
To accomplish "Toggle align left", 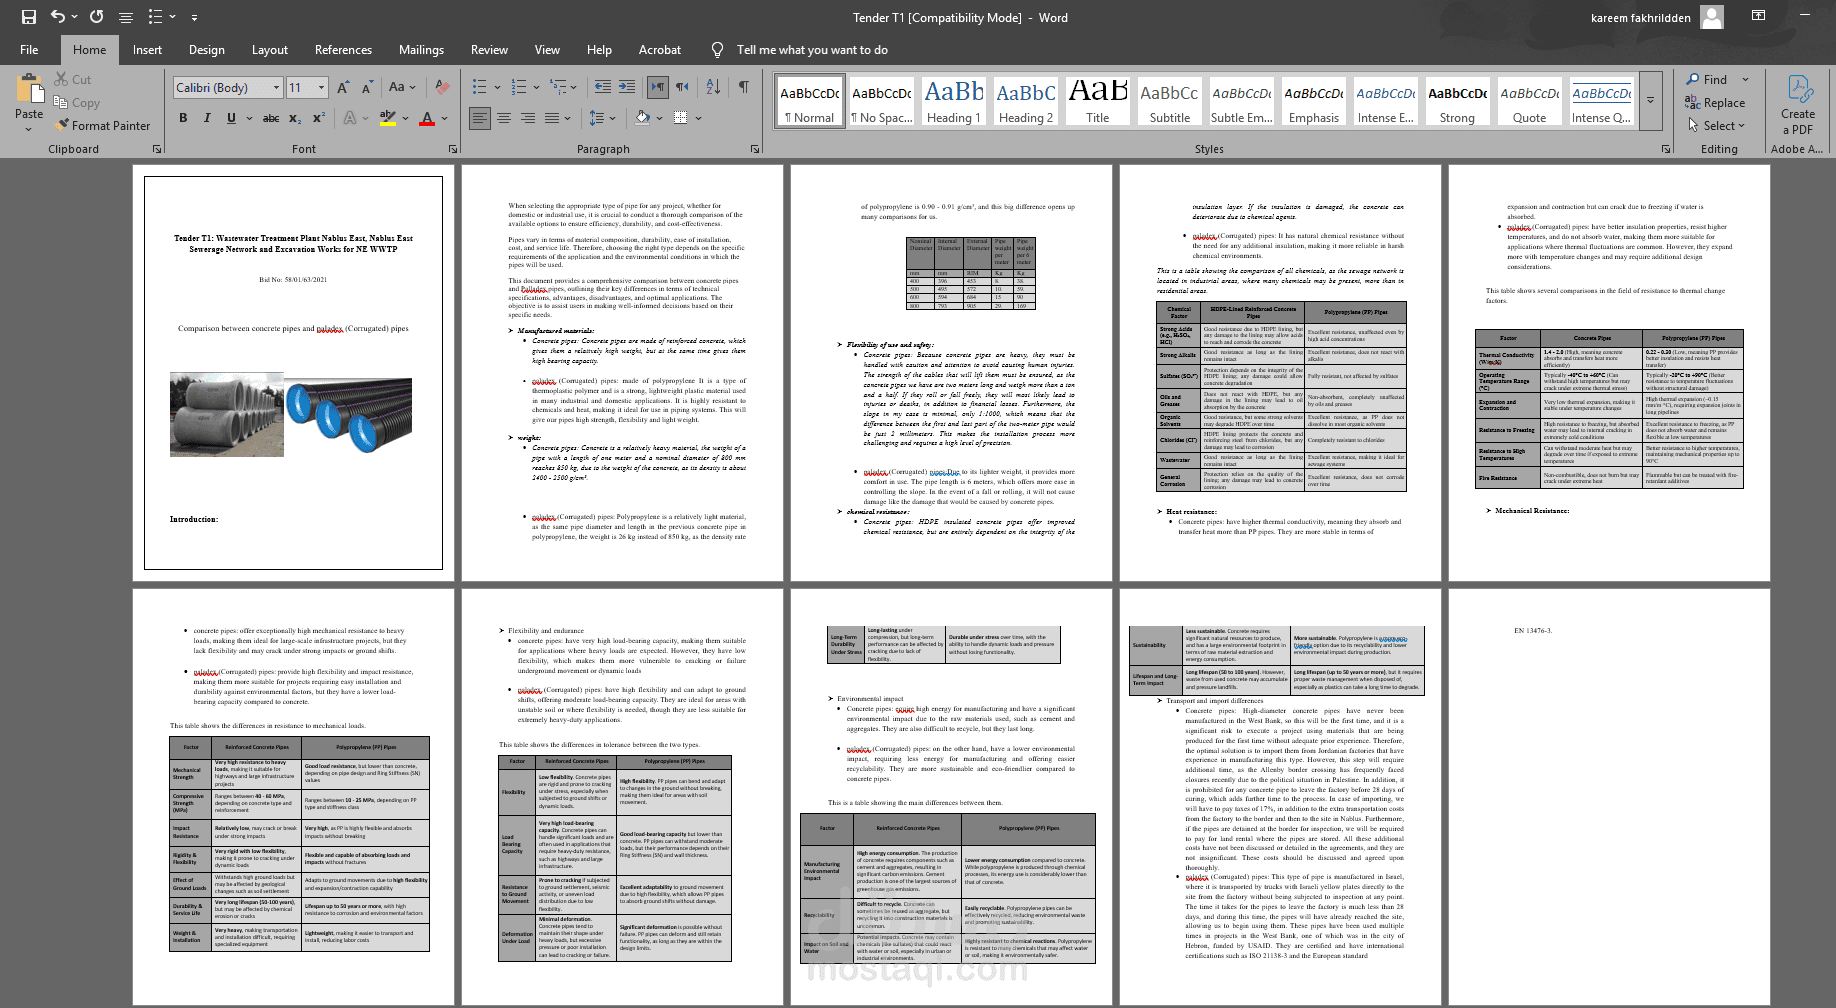I will pyautogui.click(x=480, y=118).
